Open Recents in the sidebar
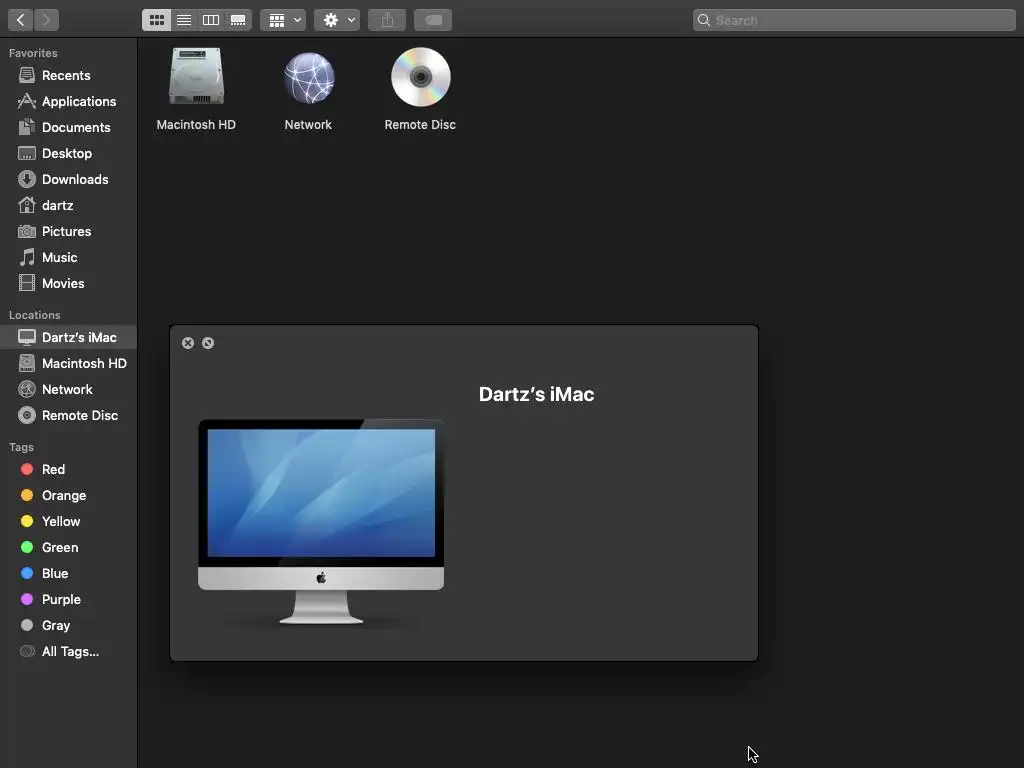 [69, 75]
